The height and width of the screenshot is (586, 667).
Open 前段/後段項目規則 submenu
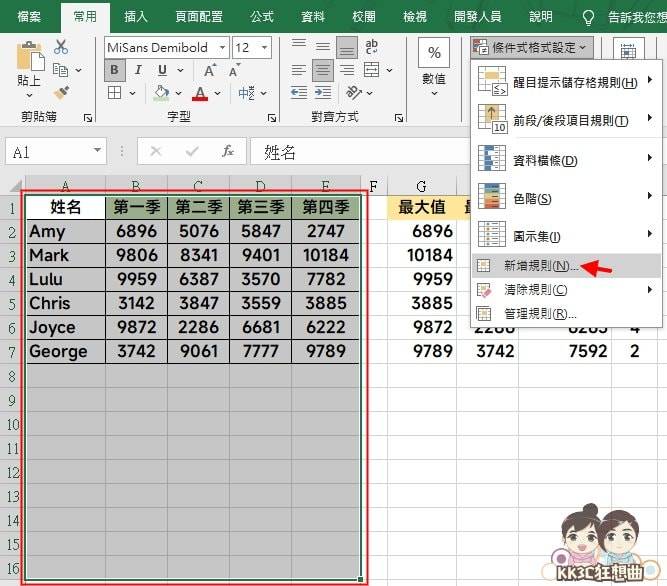(566, 119)
